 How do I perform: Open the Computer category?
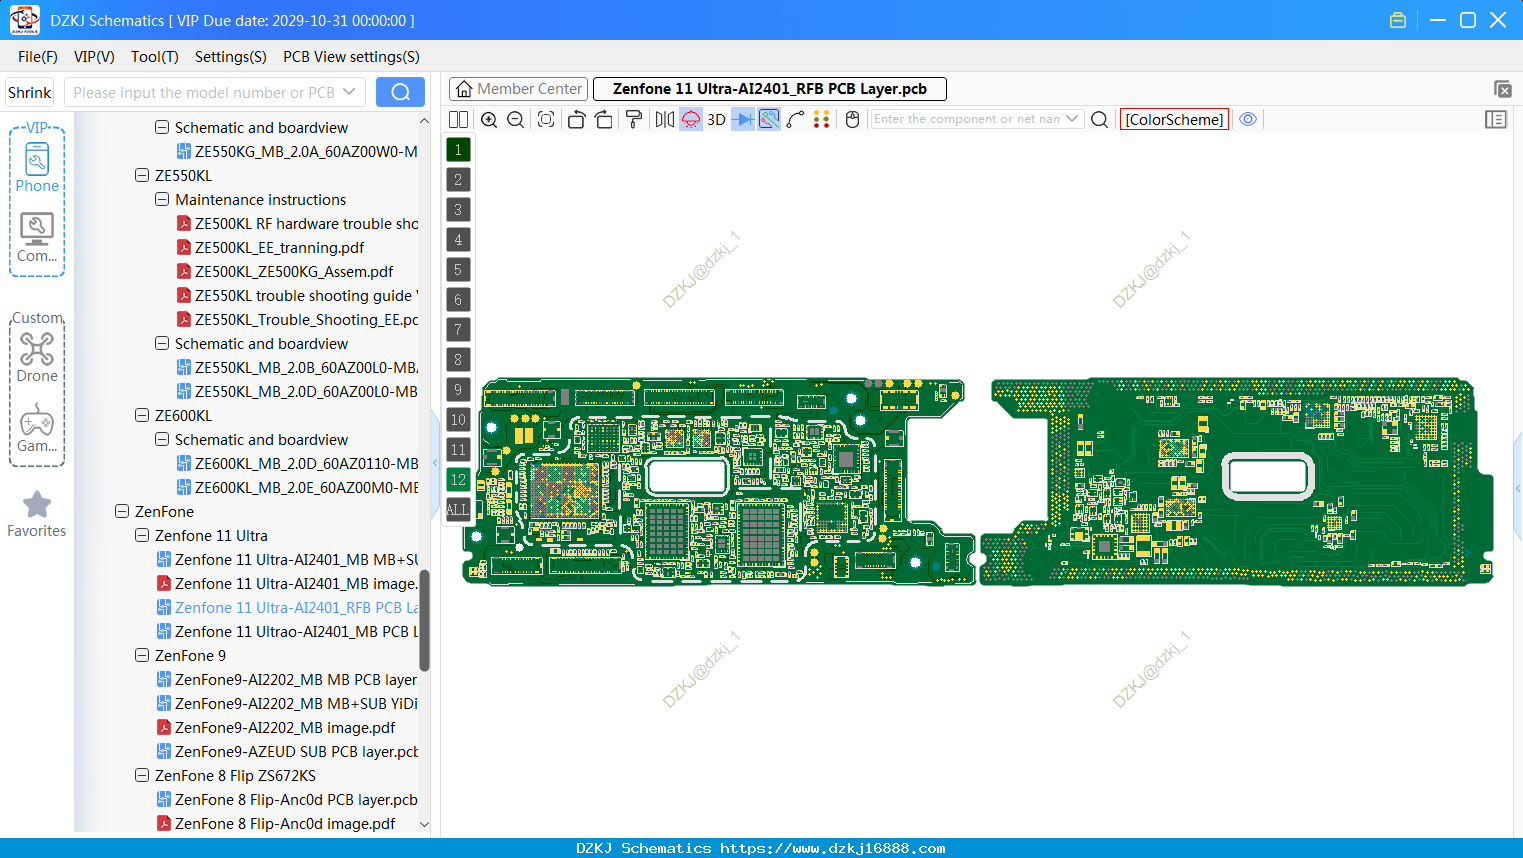pos(37,237)
